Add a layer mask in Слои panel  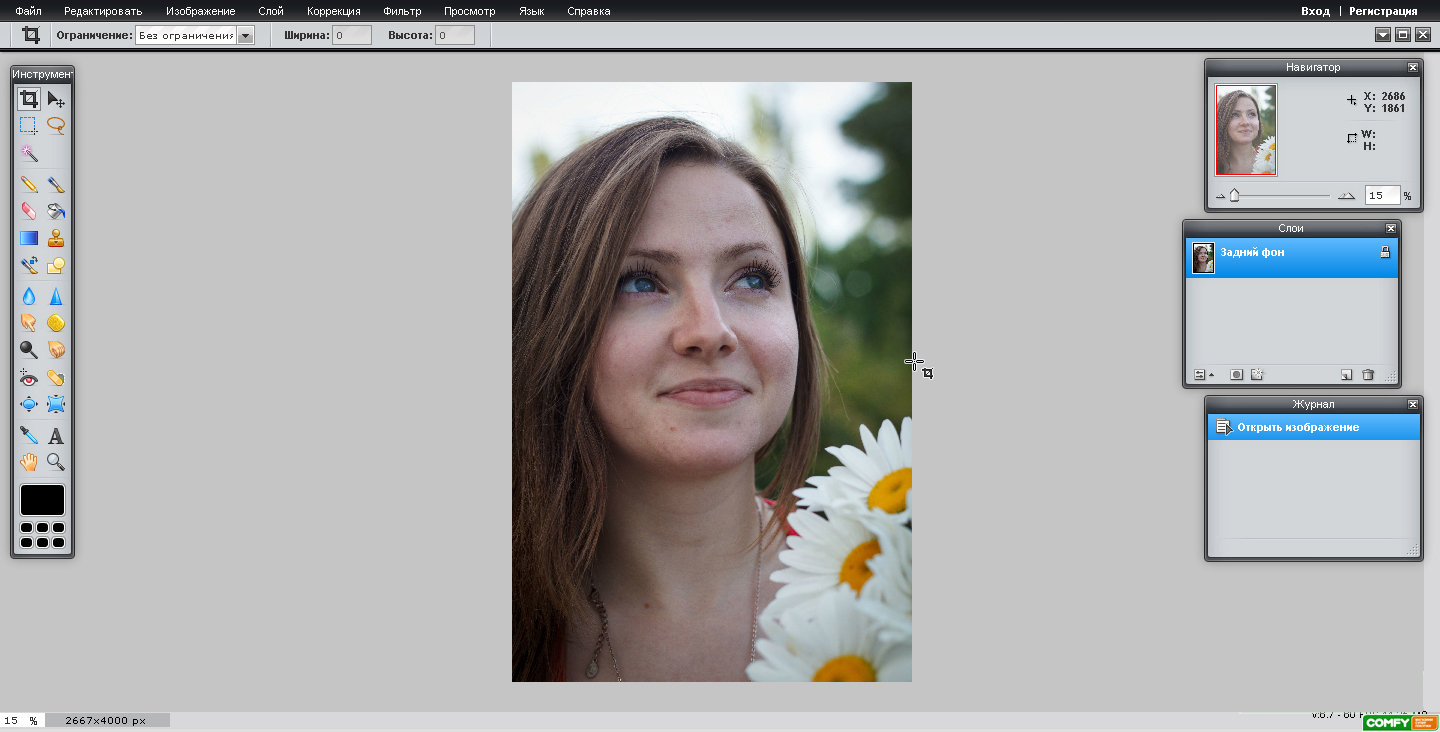(1237, 375)
